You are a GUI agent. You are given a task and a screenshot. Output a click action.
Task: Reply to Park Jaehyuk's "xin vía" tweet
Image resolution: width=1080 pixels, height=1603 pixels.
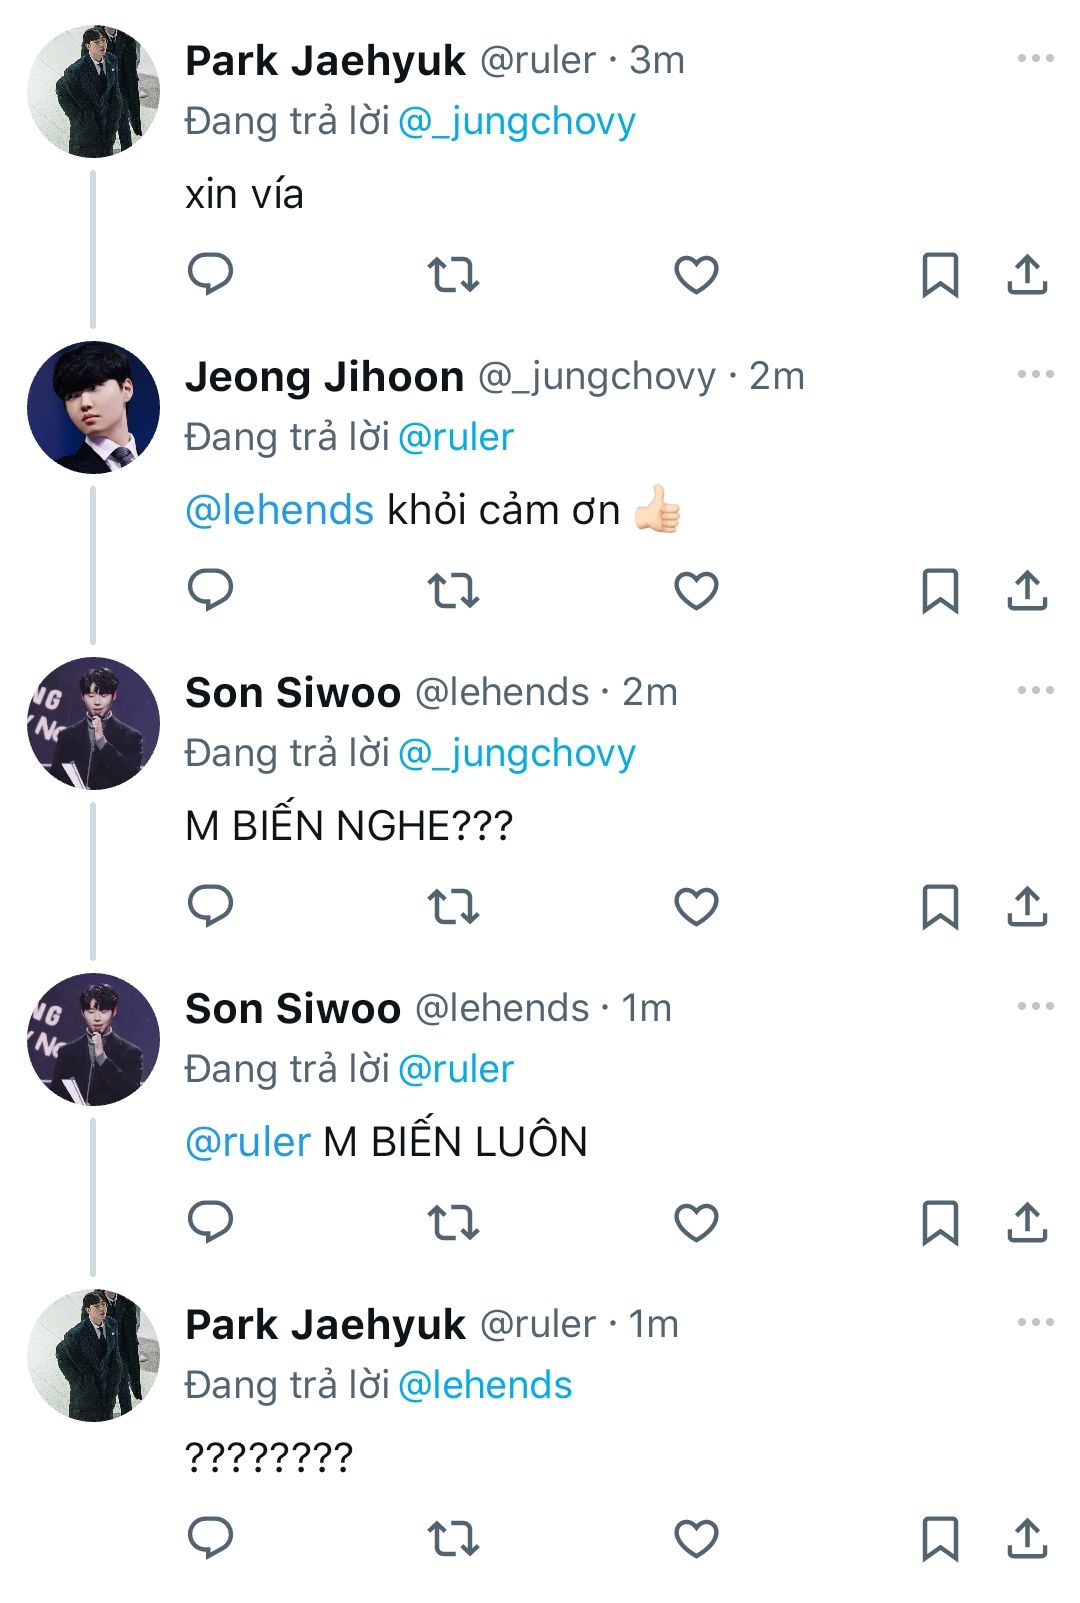[x=210, y=273]
